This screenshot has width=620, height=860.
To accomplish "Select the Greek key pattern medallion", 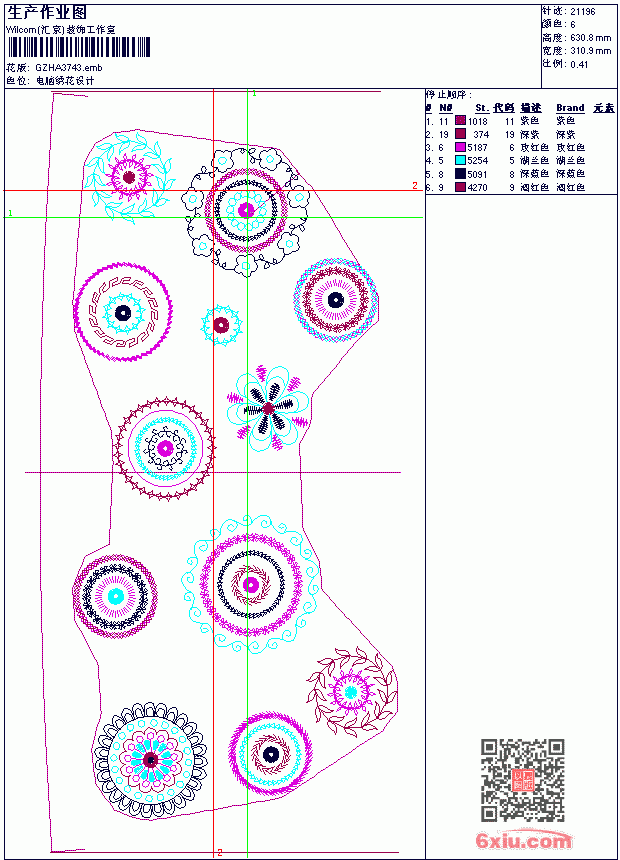I will 122,312.
